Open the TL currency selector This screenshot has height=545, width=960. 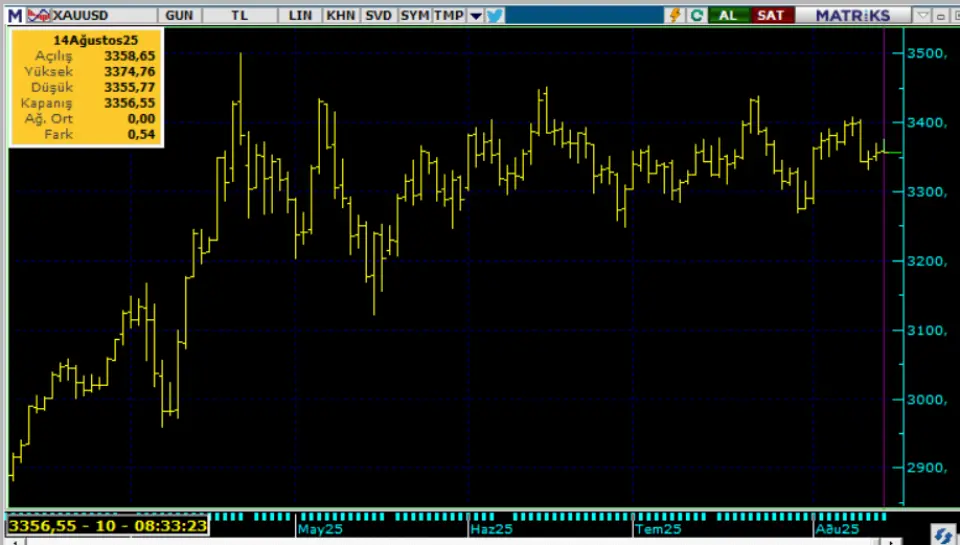coord(239,15)
